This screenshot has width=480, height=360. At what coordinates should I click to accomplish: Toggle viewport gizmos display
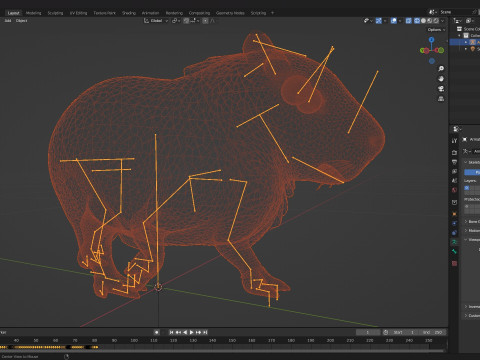coord(379,21)
